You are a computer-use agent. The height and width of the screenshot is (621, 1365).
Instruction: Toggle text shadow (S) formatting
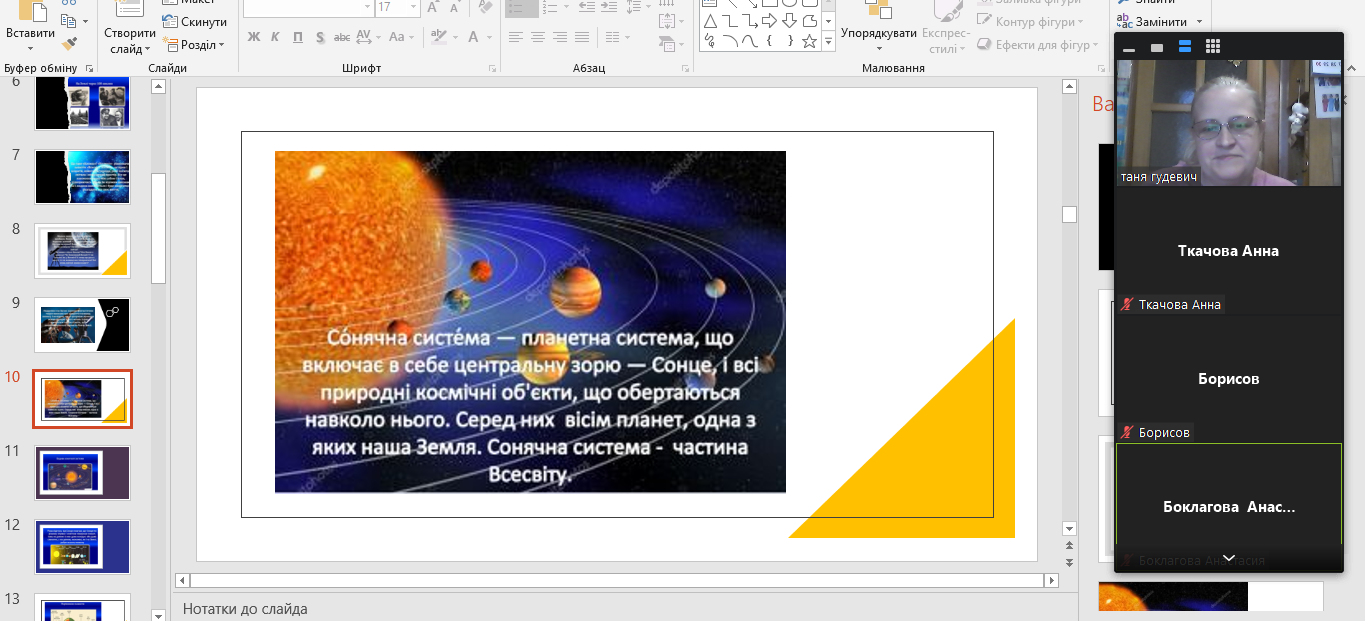321,38
